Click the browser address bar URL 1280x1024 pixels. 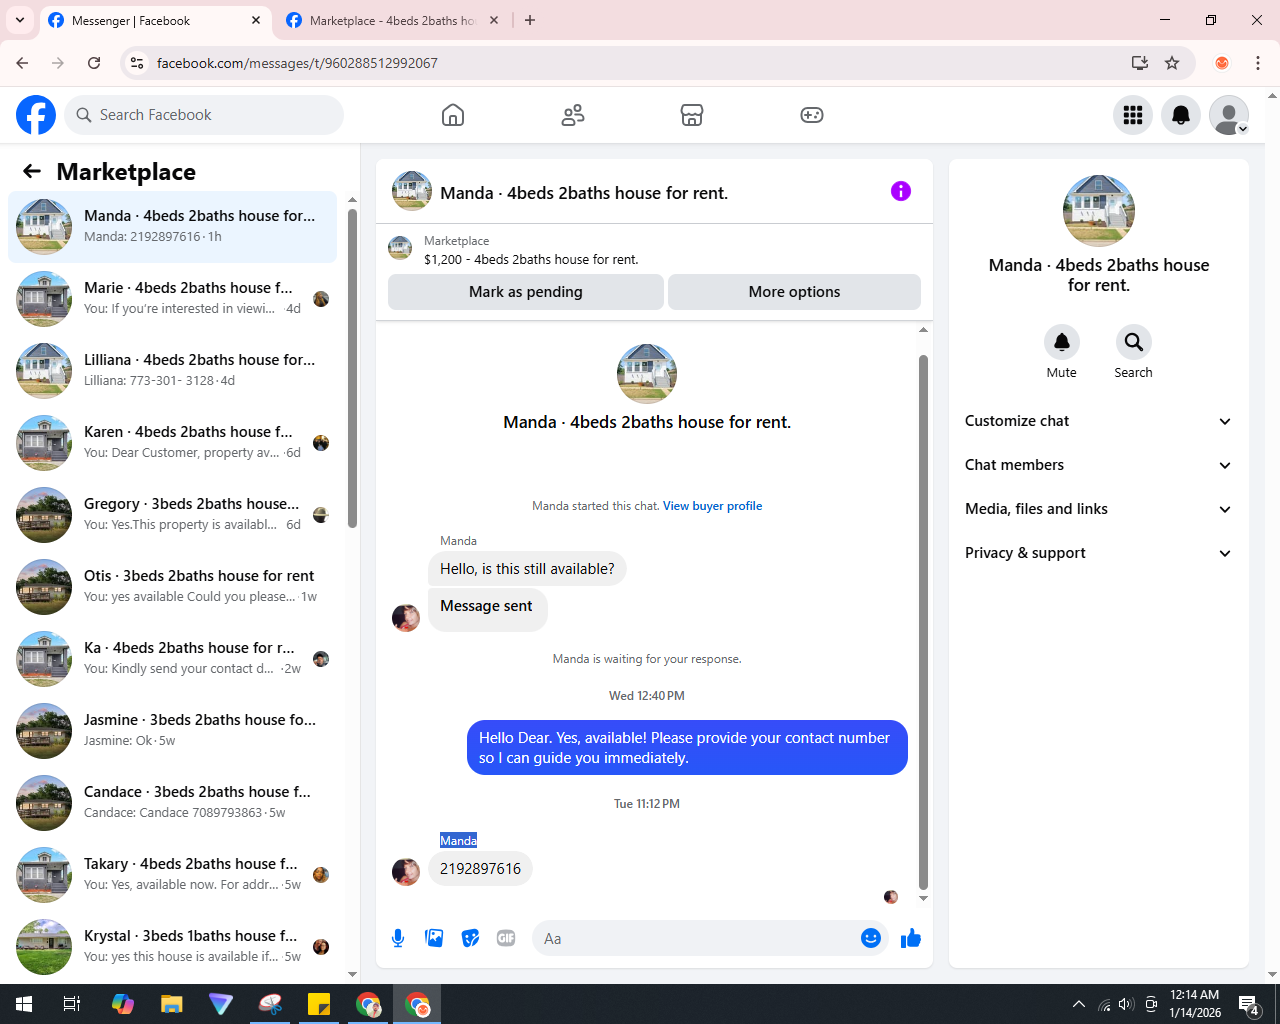pyautogui.click(x=297, y=63)
